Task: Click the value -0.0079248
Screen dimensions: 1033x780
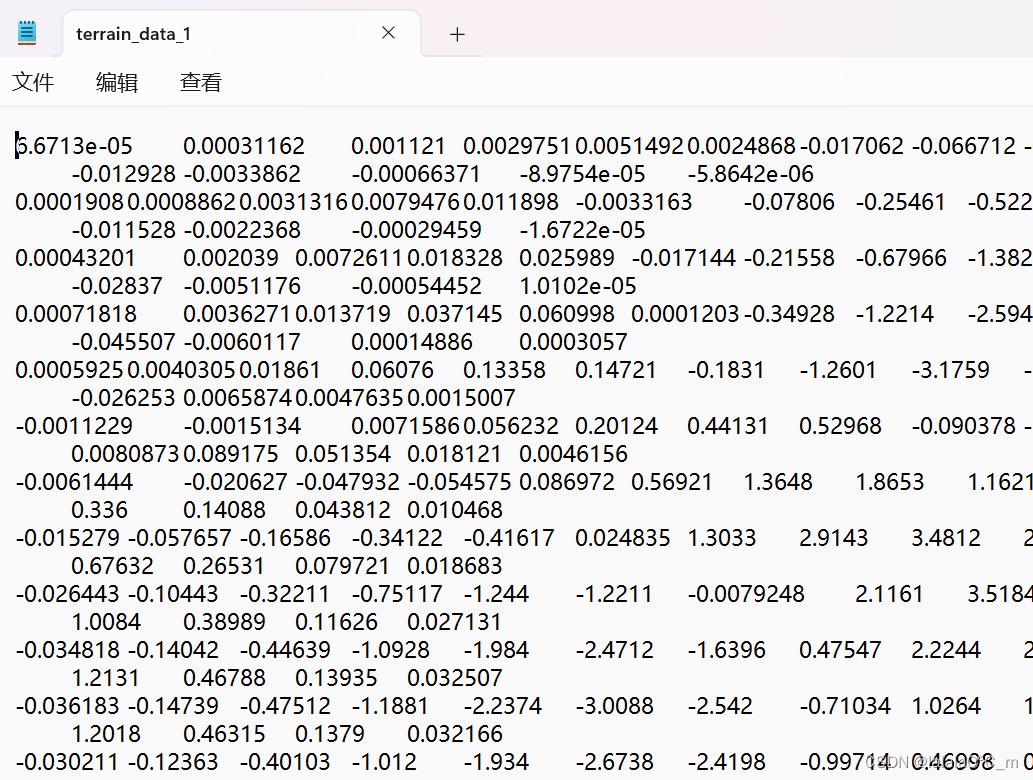Action: pyautogui.click(x=745, y=594)
